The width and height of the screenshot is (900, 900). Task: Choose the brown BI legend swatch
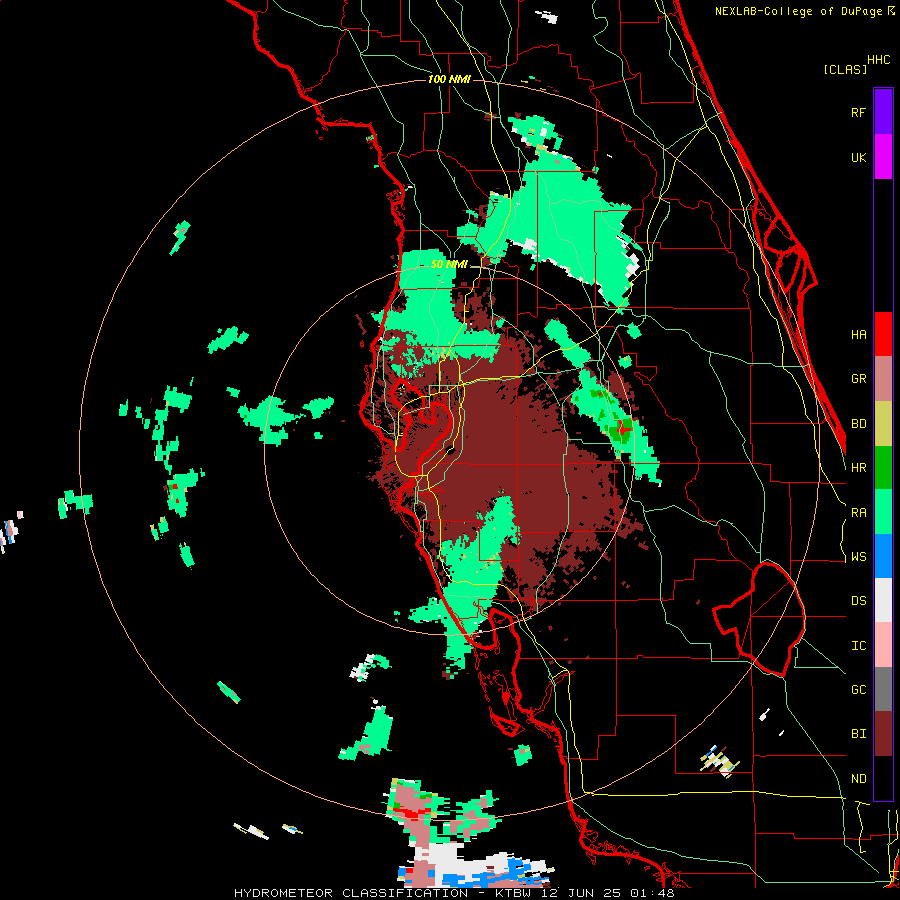883,734
